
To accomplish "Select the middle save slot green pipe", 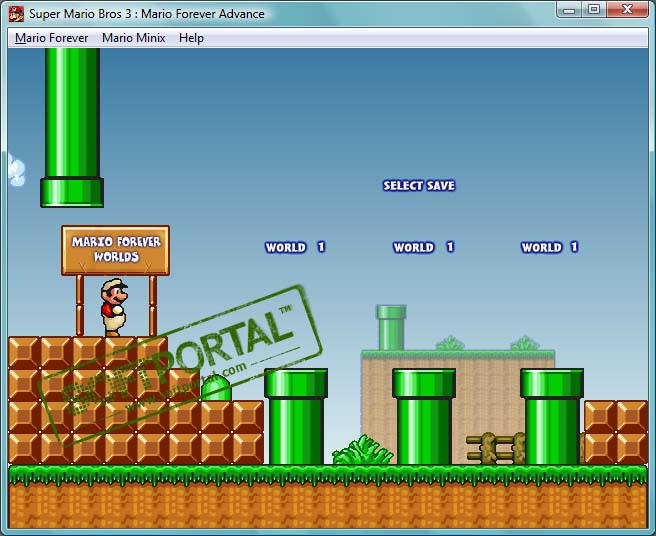I will (x=424, y=416).
